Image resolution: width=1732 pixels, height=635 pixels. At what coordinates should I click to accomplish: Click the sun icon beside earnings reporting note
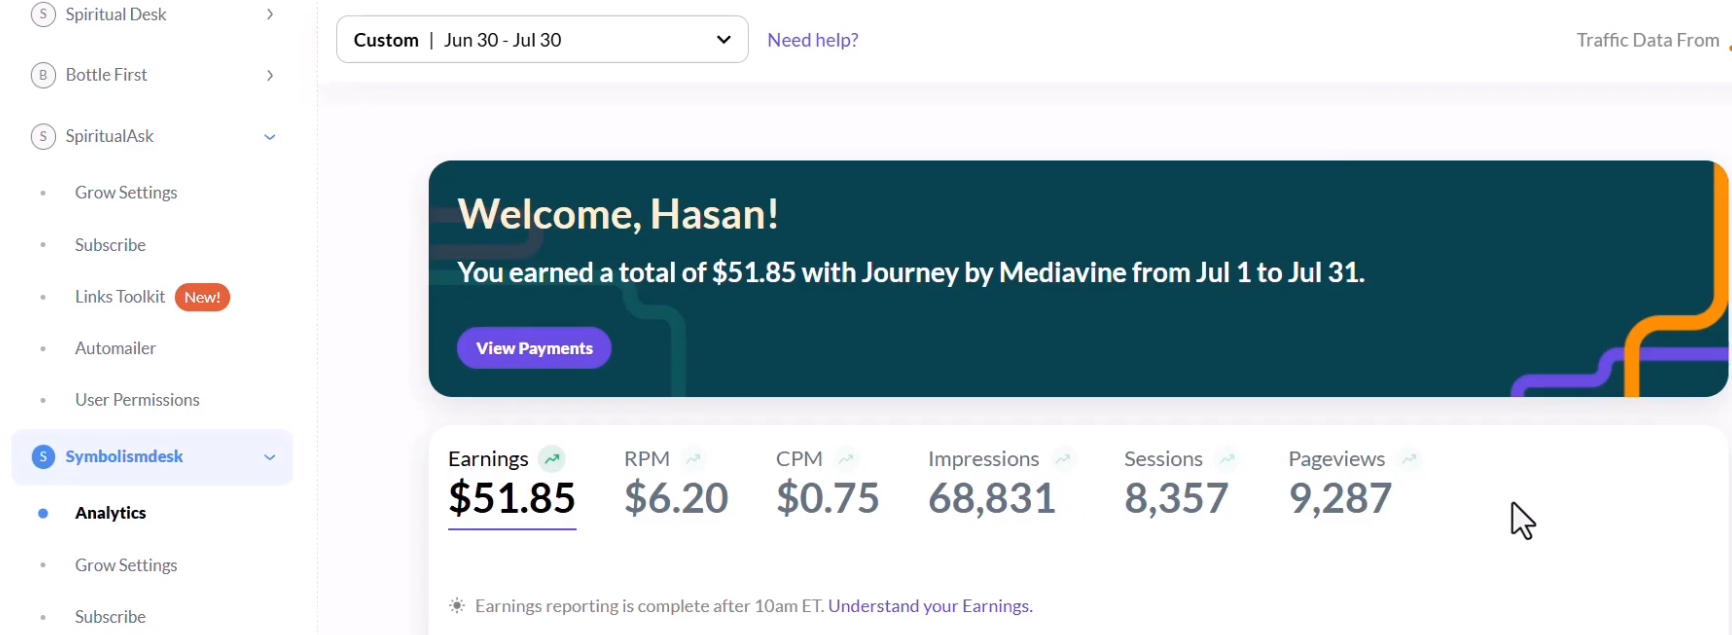(457, 606)
